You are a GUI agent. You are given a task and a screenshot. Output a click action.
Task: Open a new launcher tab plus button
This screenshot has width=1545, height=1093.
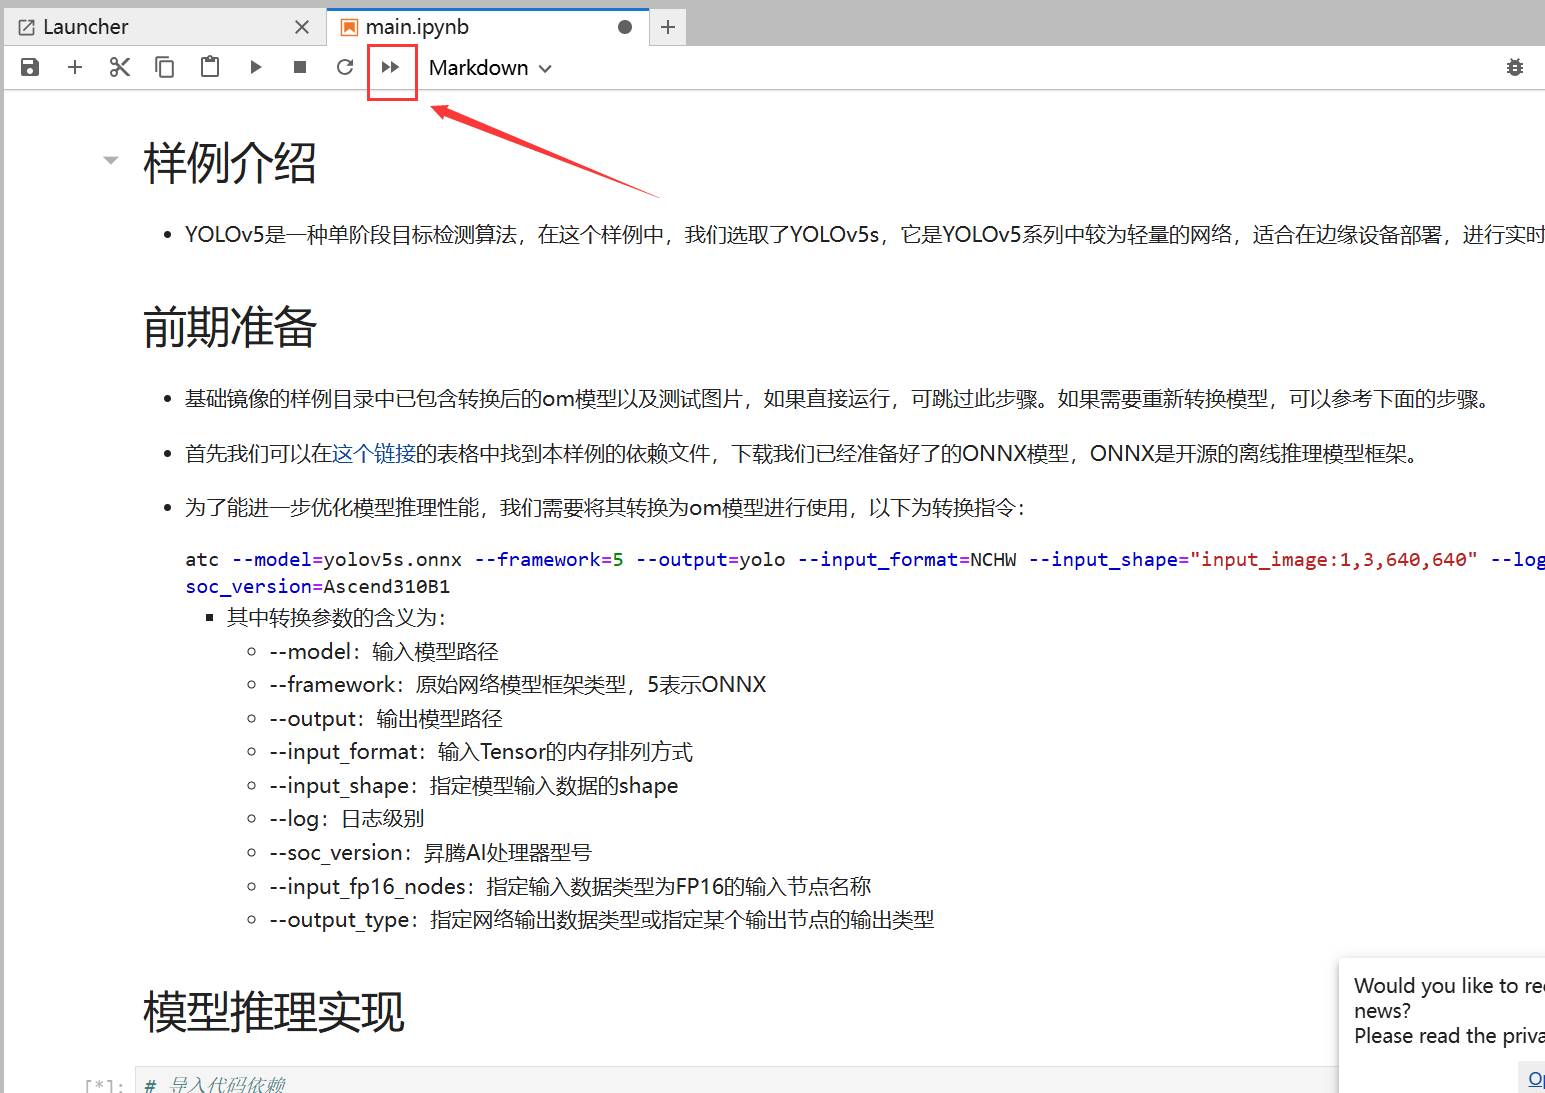pos(668,27)
